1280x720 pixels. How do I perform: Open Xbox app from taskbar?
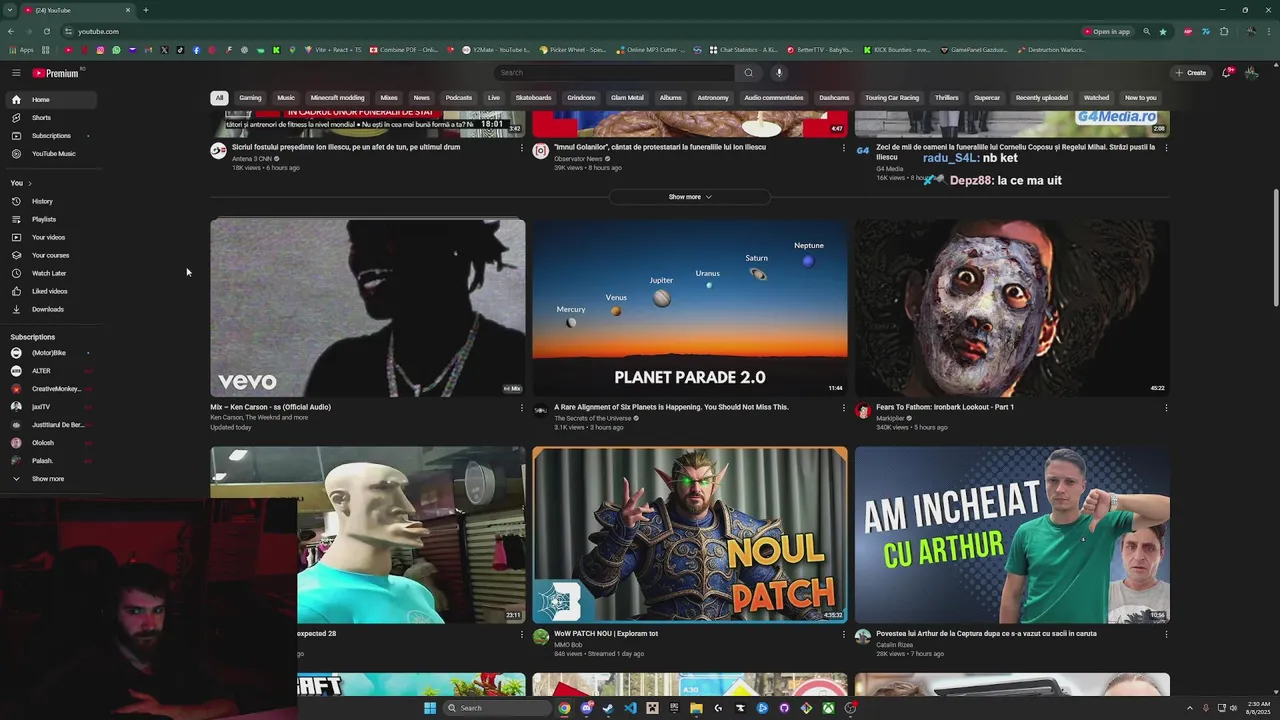(x=828, y=708)
